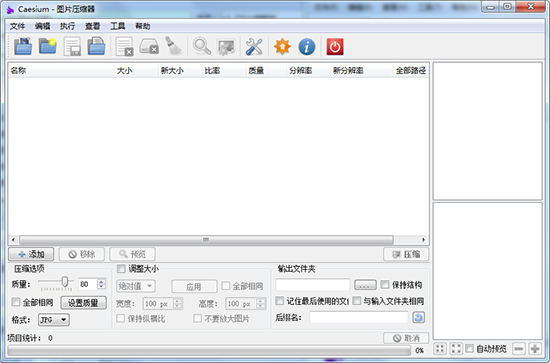The image size is (550, 363).
Task: Click the open folder toolbar icon
Action: pos(48,46)
